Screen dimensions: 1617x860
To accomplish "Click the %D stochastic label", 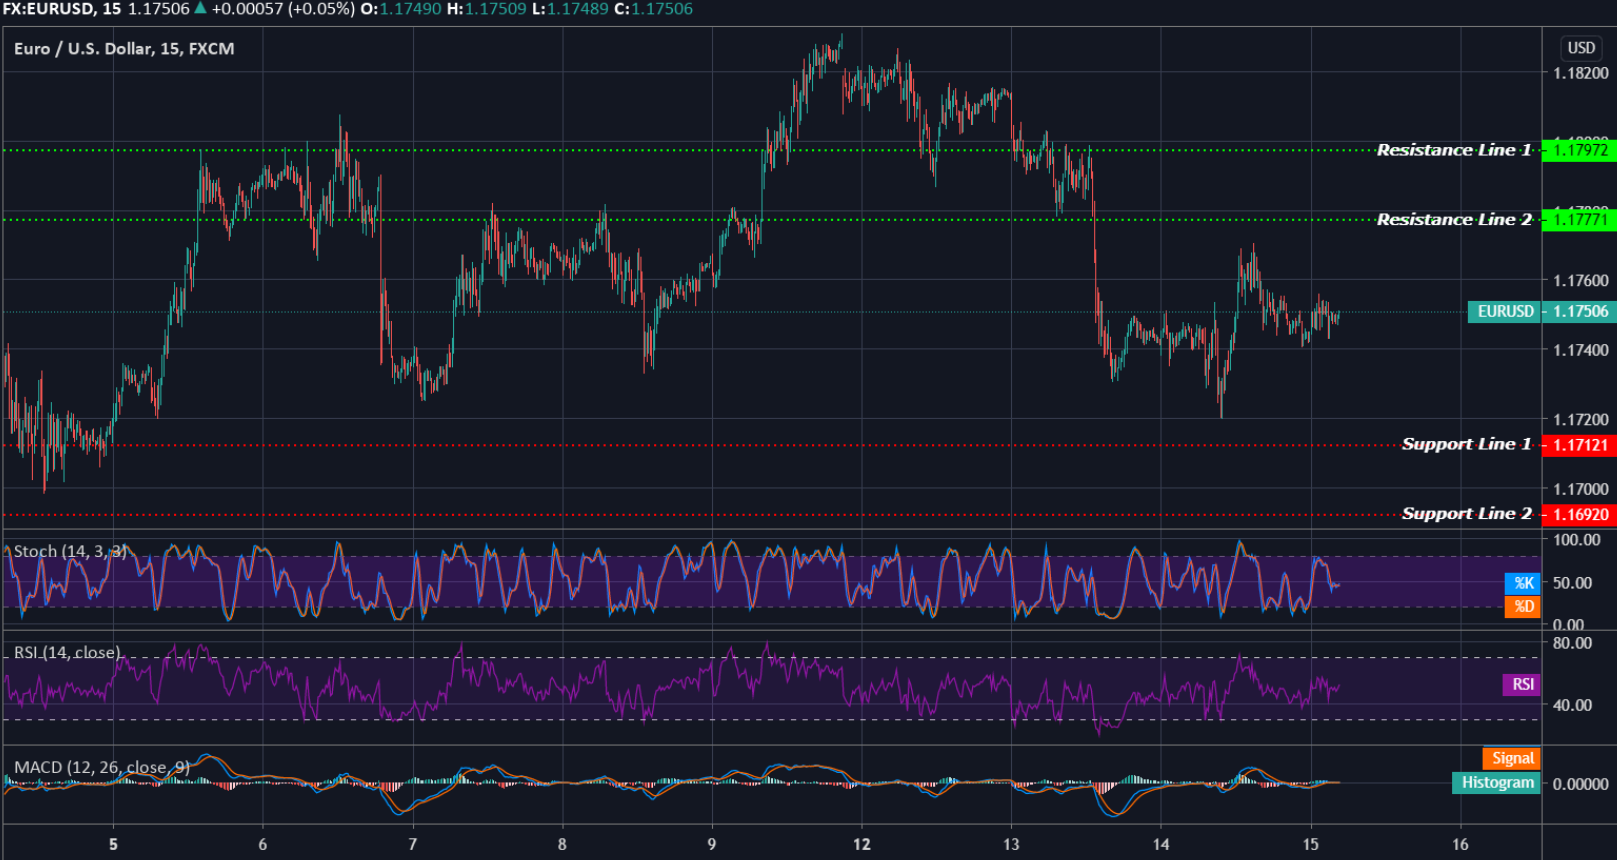I will 1523,606.
